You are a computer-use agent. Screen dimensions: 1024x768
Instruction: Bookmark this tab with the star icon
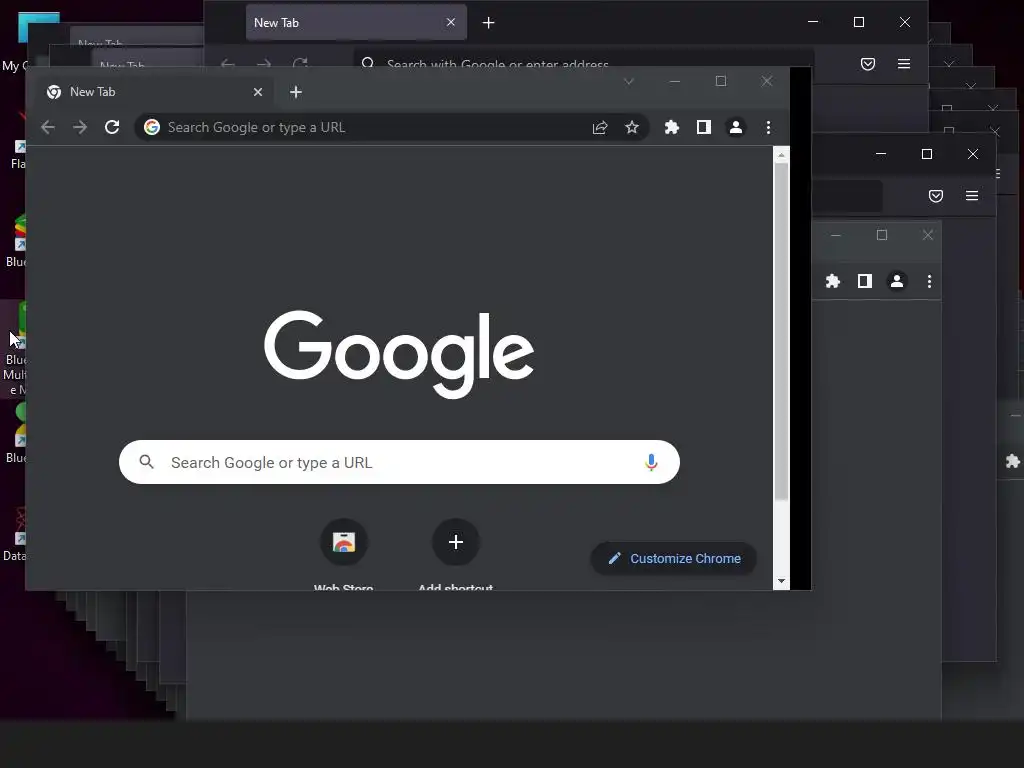coord(632,127)
